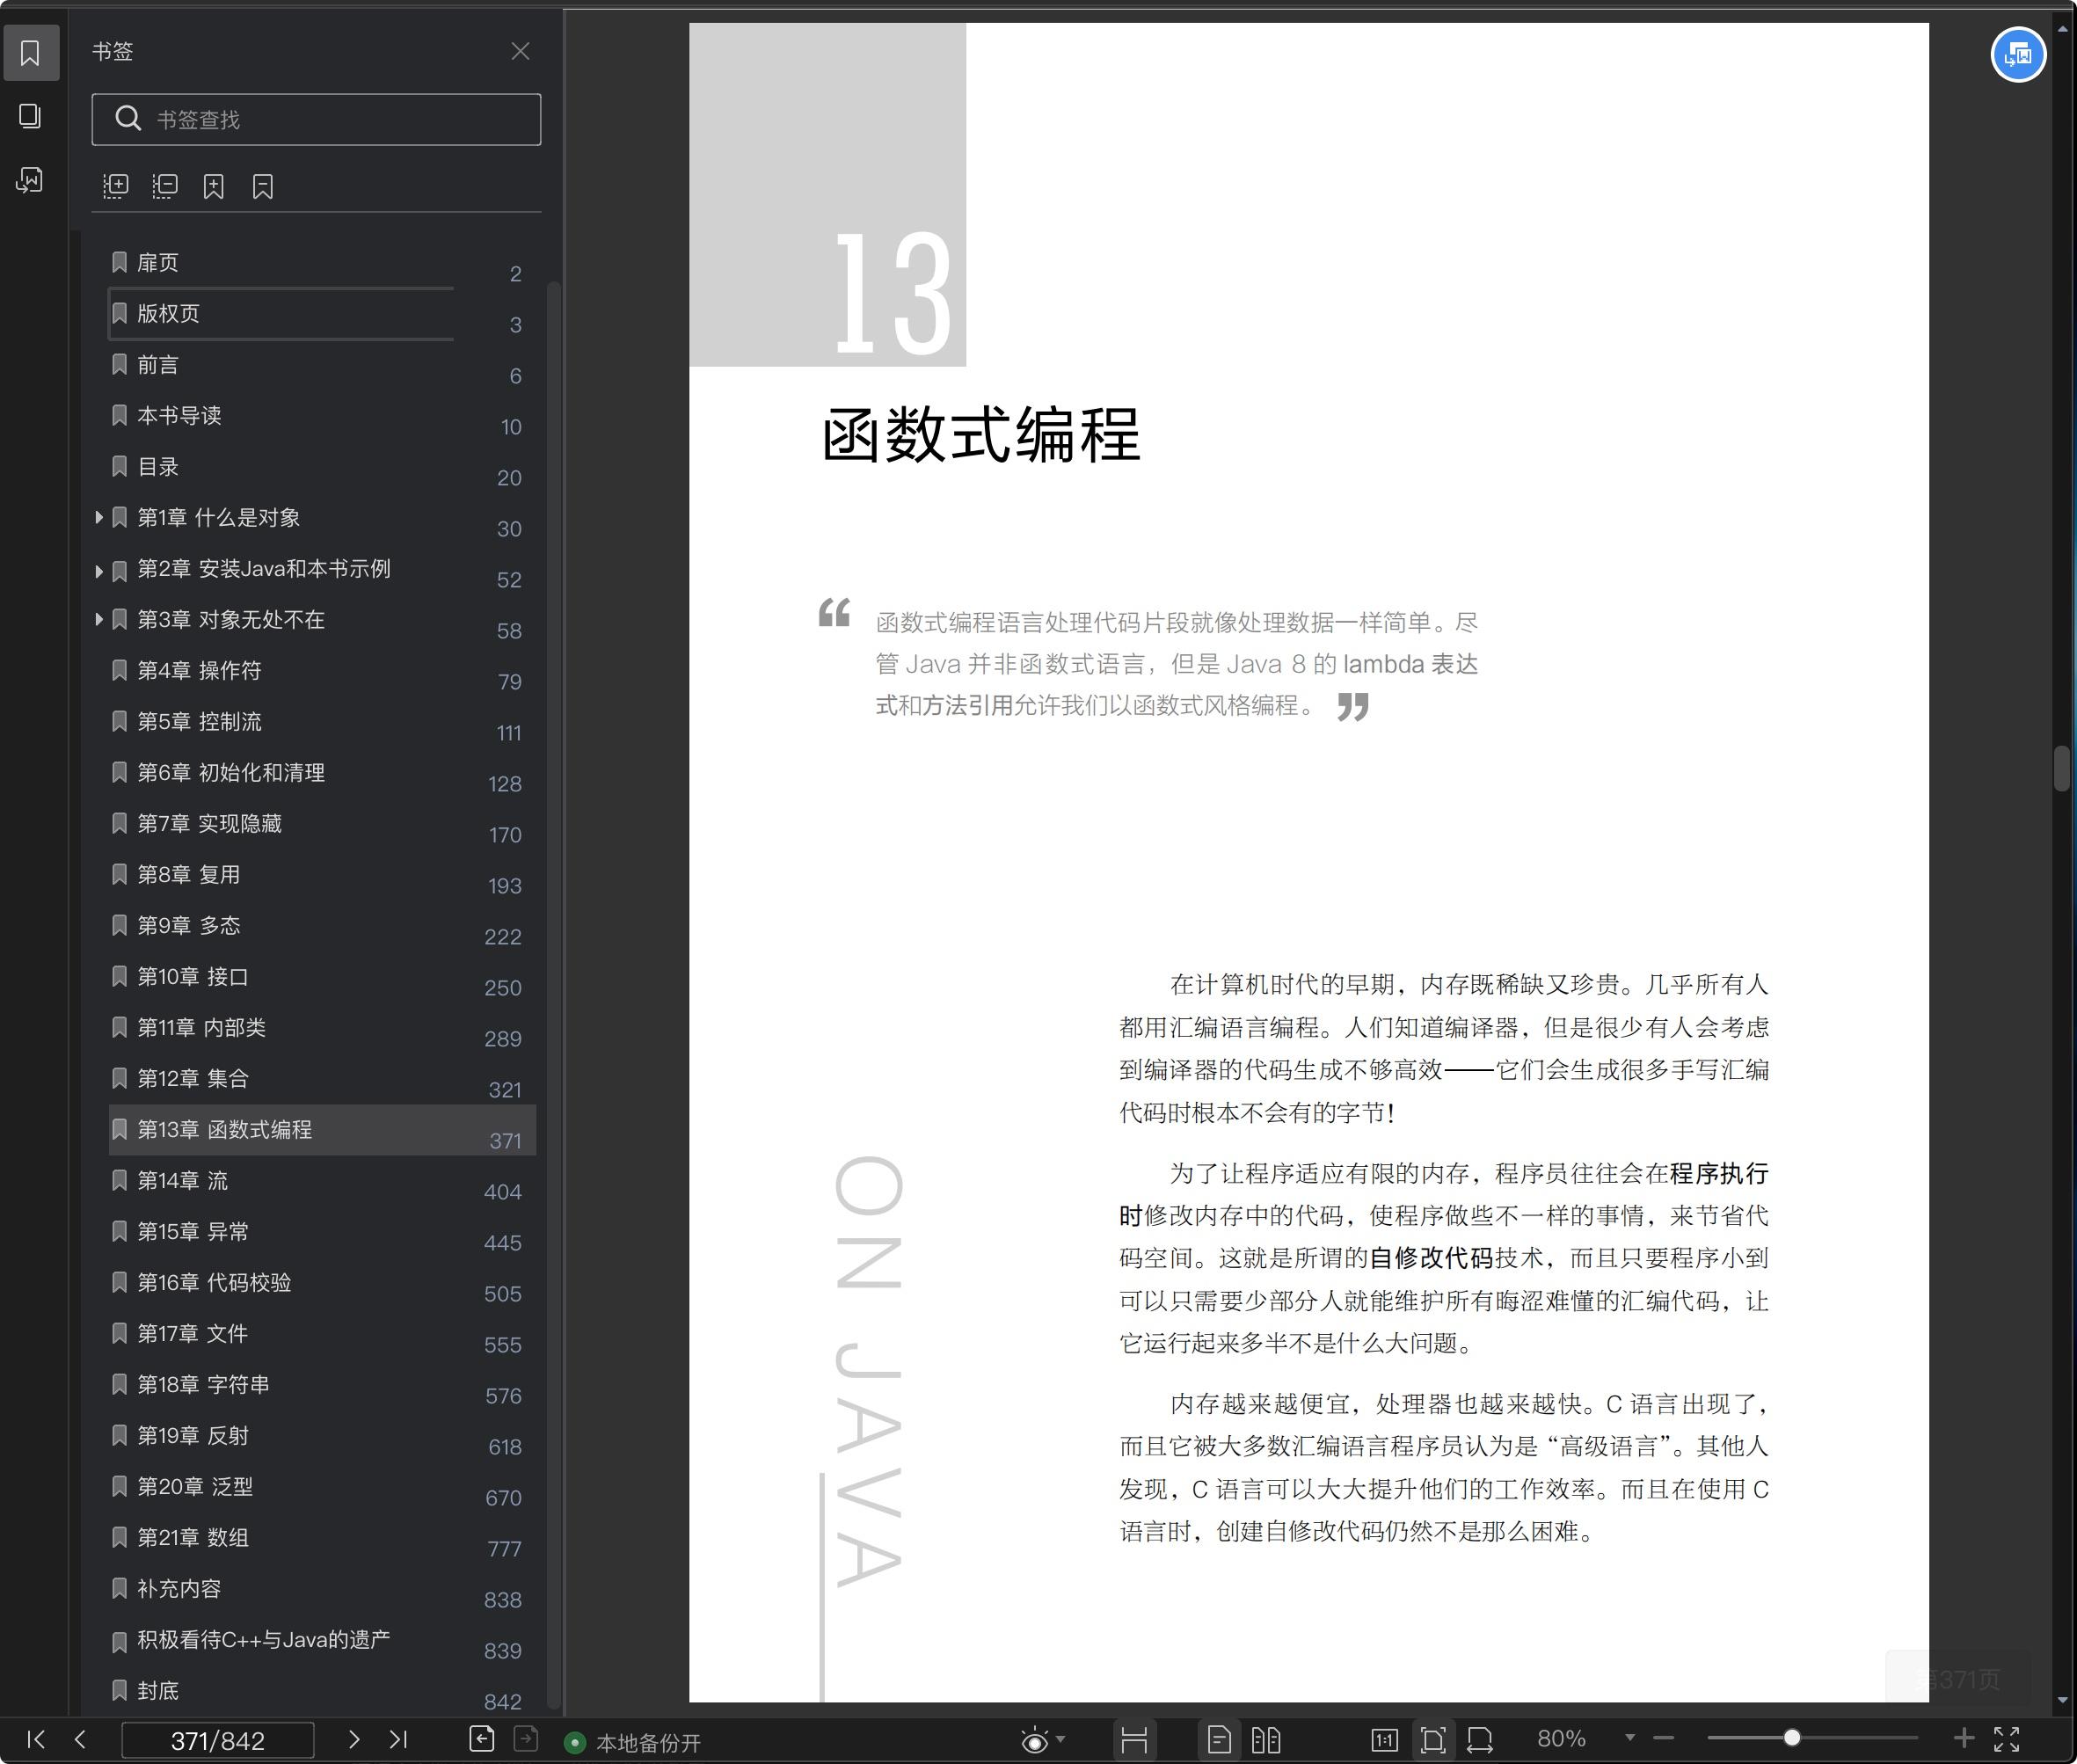
Task: Enter fullscreen mode icon
Action: pos(2007,1740)
